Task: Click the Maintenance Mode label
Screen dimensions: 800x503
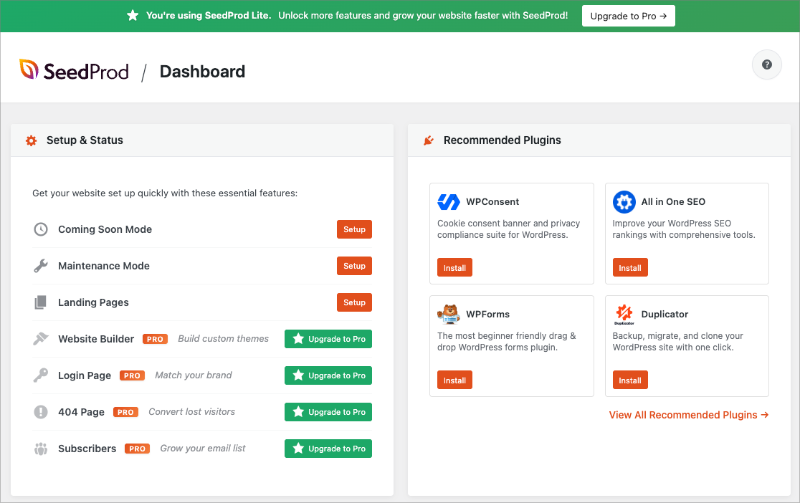Action: (x=104, y=266)
